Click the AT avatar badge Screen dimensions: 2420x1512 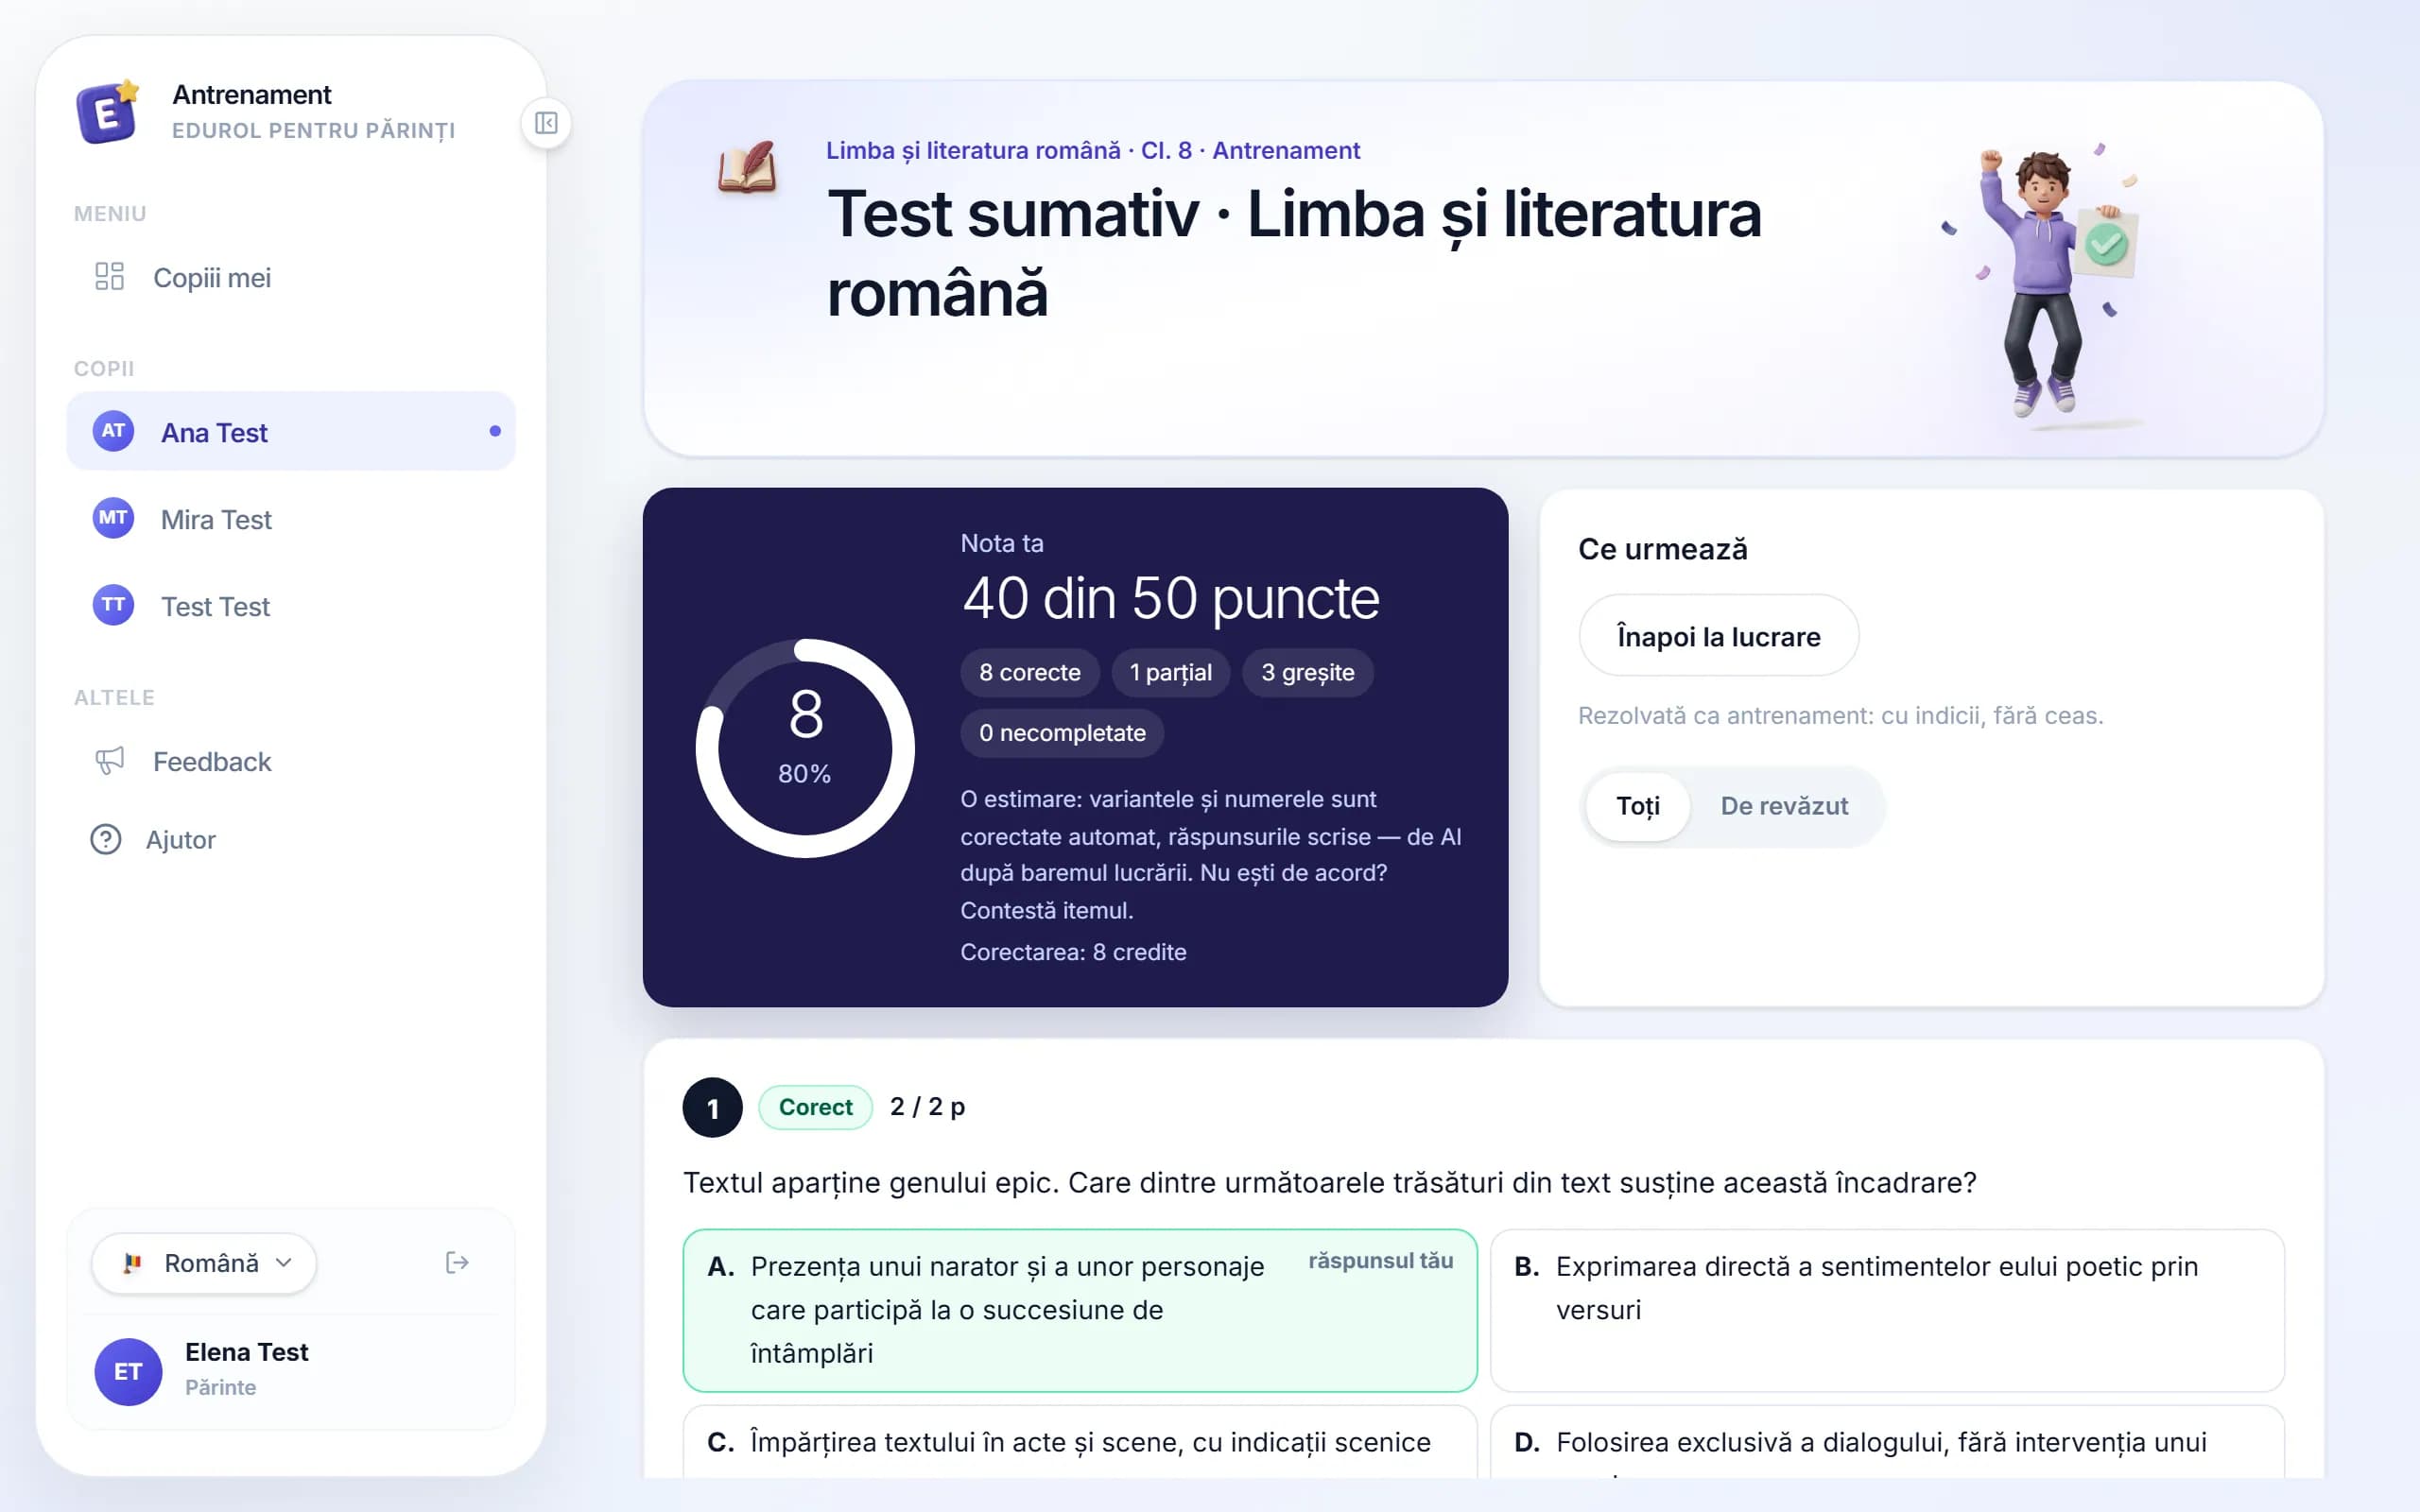(x=113, y=431)
